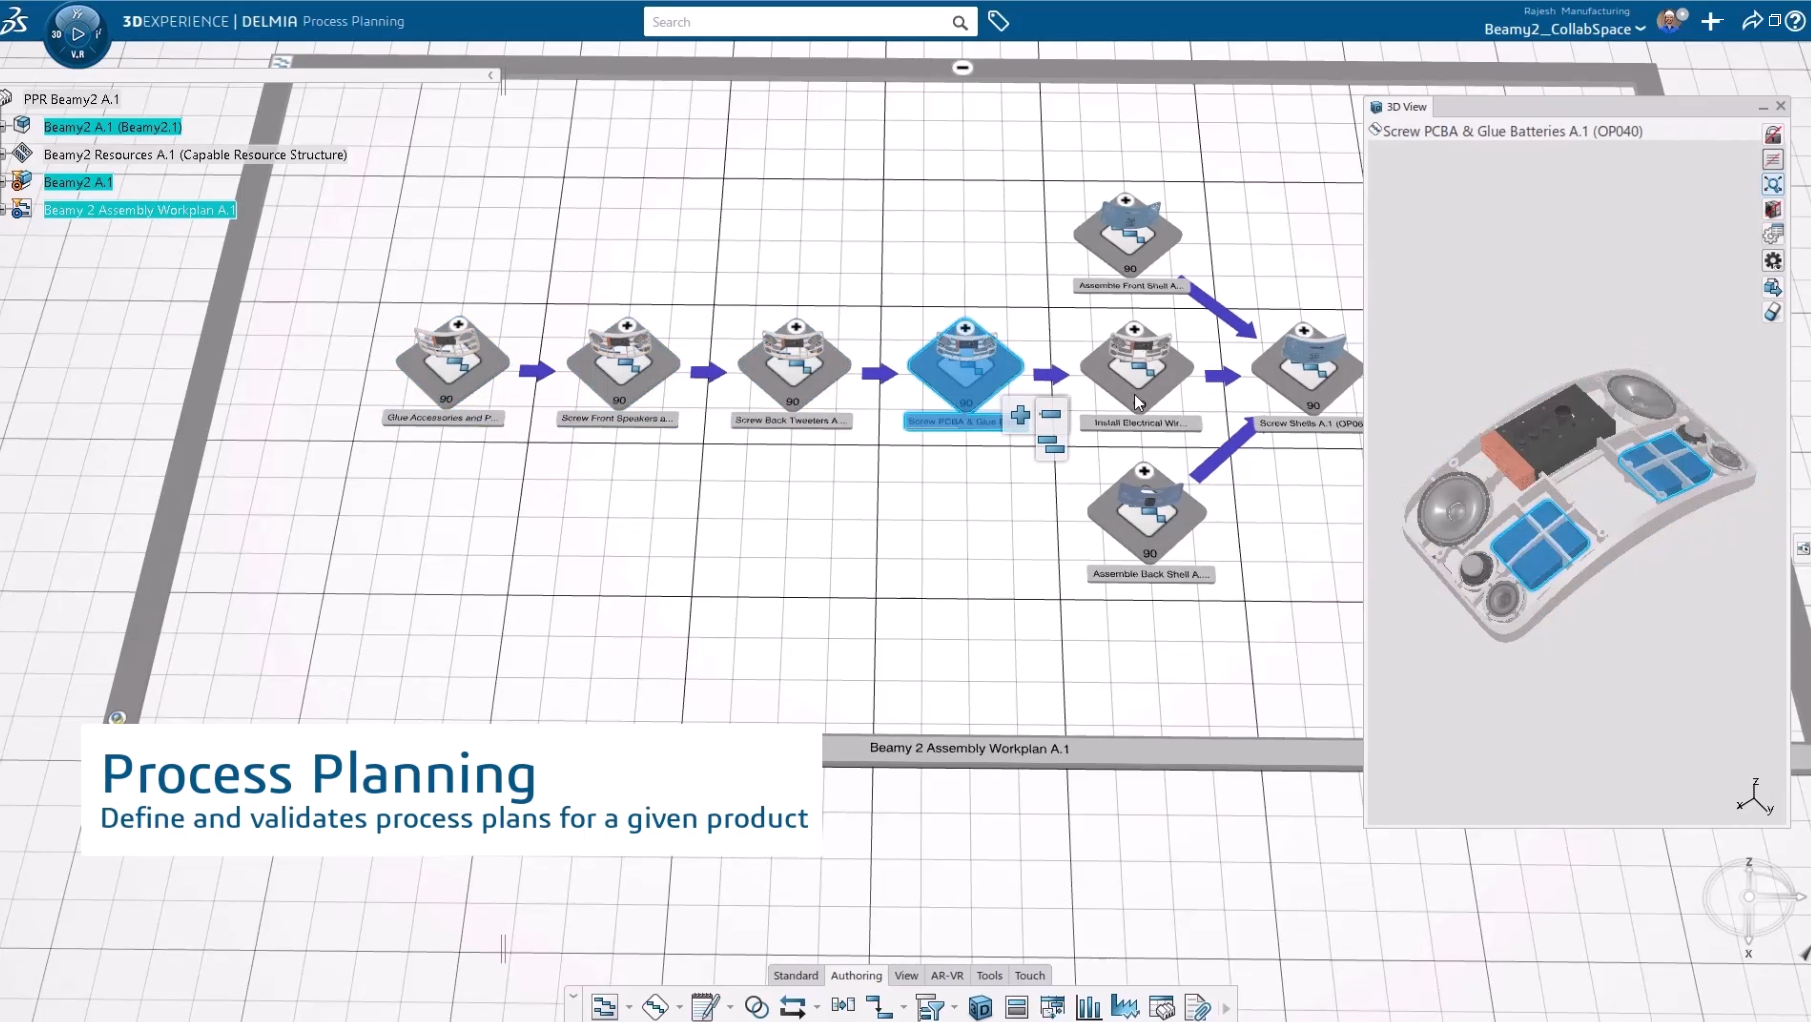Click the Help question mark button

(x=1795, y=21)
